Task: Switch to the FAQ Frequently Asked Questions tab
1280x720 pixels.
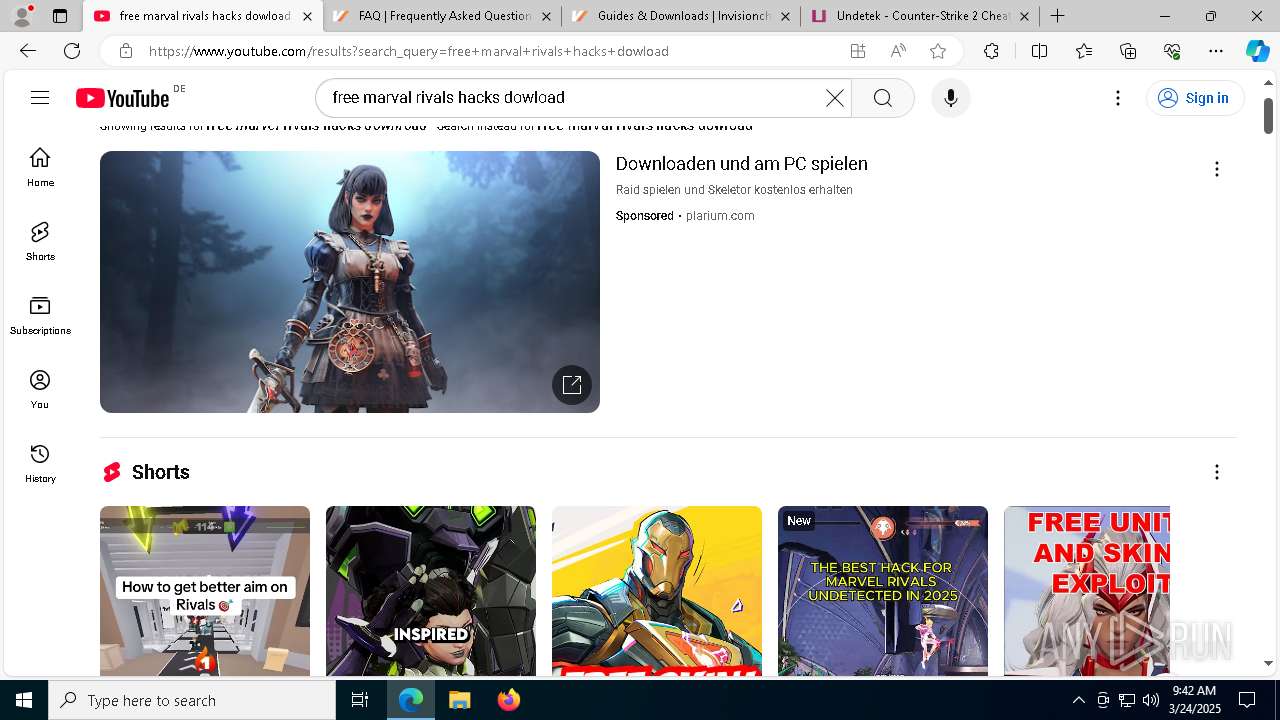Action: click(x=444, y=16)
